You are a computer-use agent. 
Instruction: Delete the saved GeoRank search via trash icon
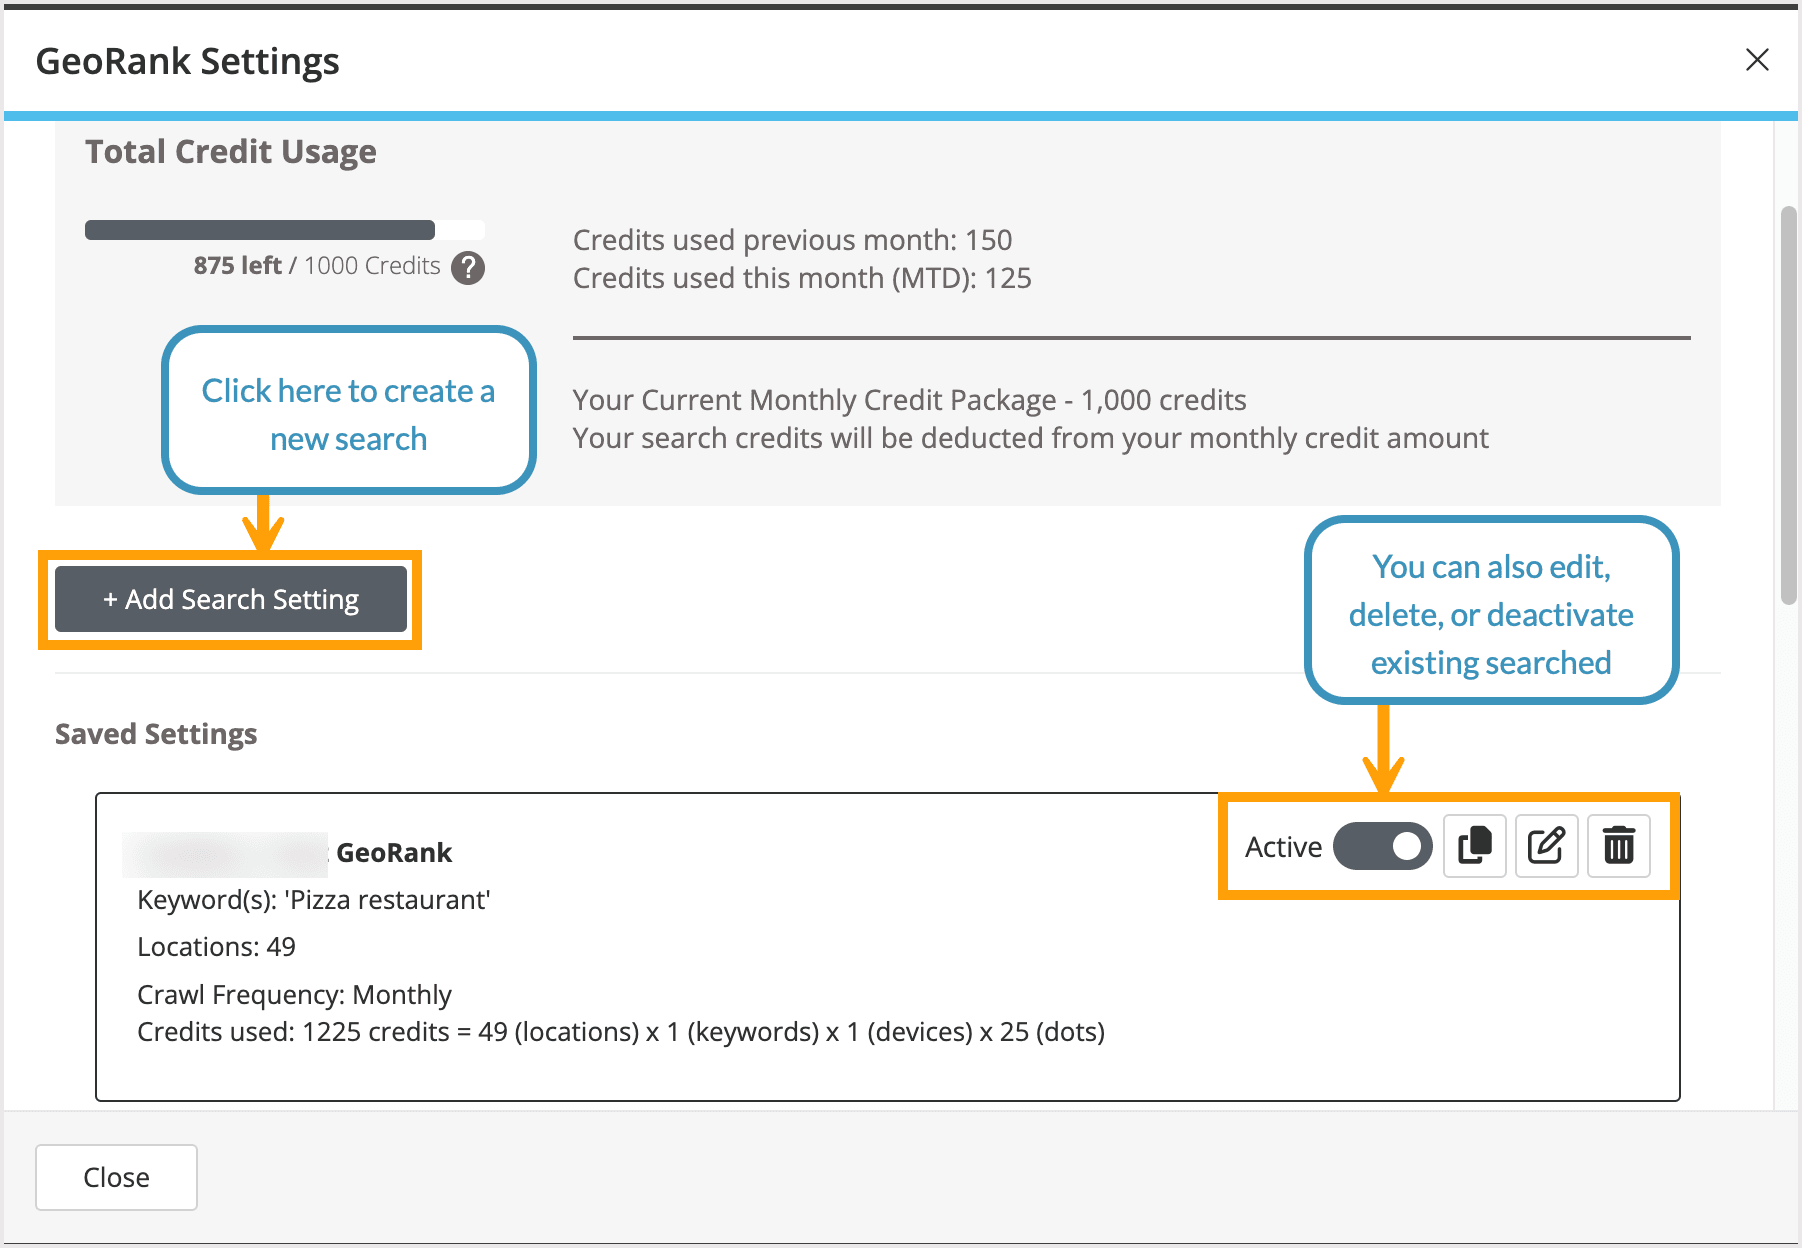[x=1618, y=846]
